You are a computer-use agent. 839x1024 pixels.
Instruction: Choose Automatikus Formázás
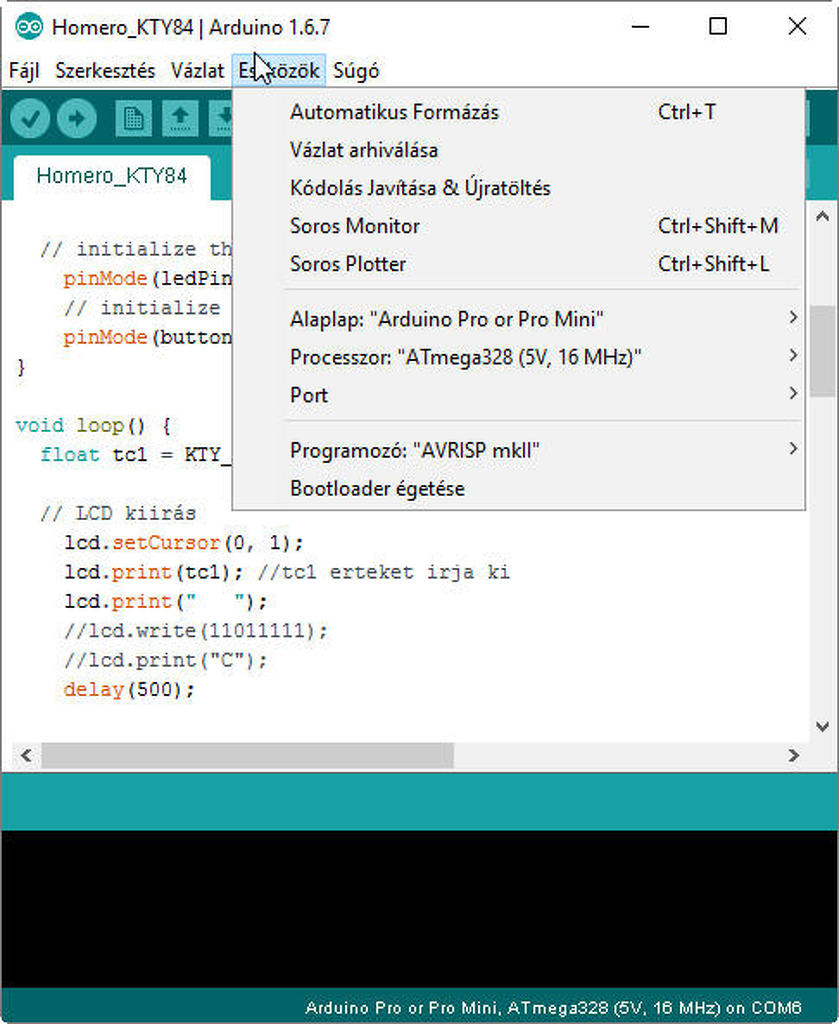(518, 112)
